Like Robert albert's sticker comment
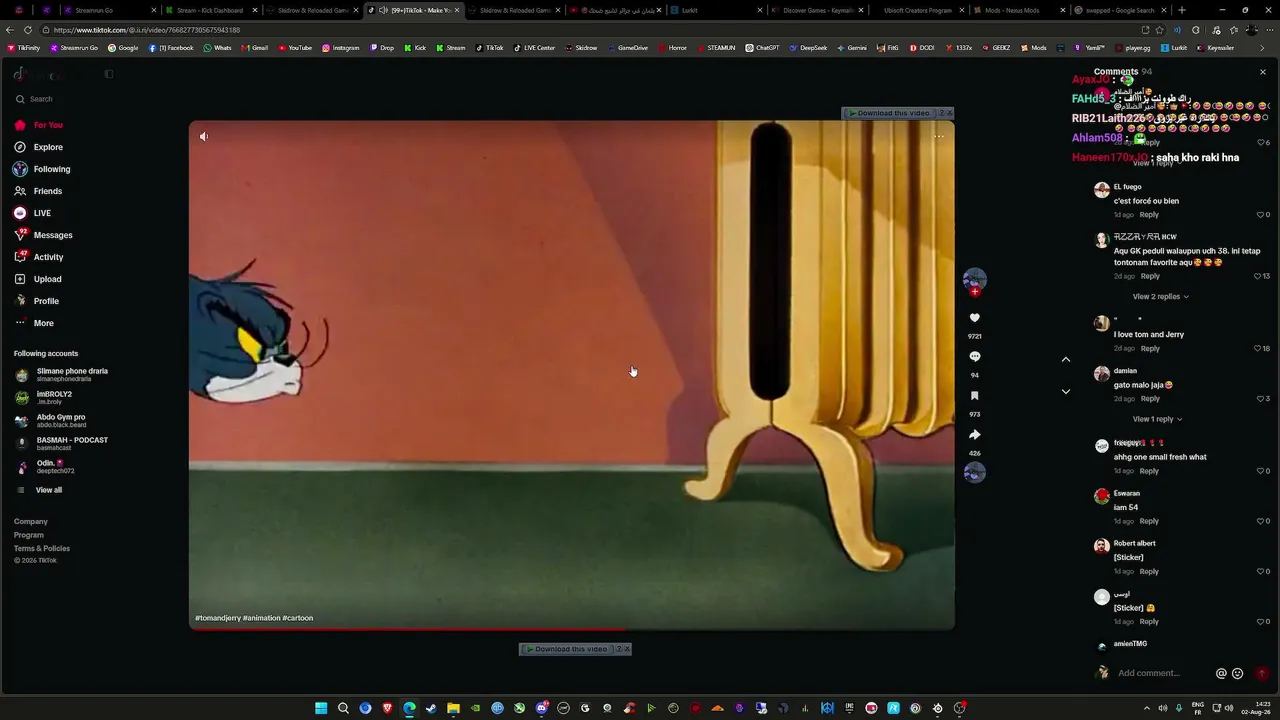1280x720 pixels. pos(1260,572)
